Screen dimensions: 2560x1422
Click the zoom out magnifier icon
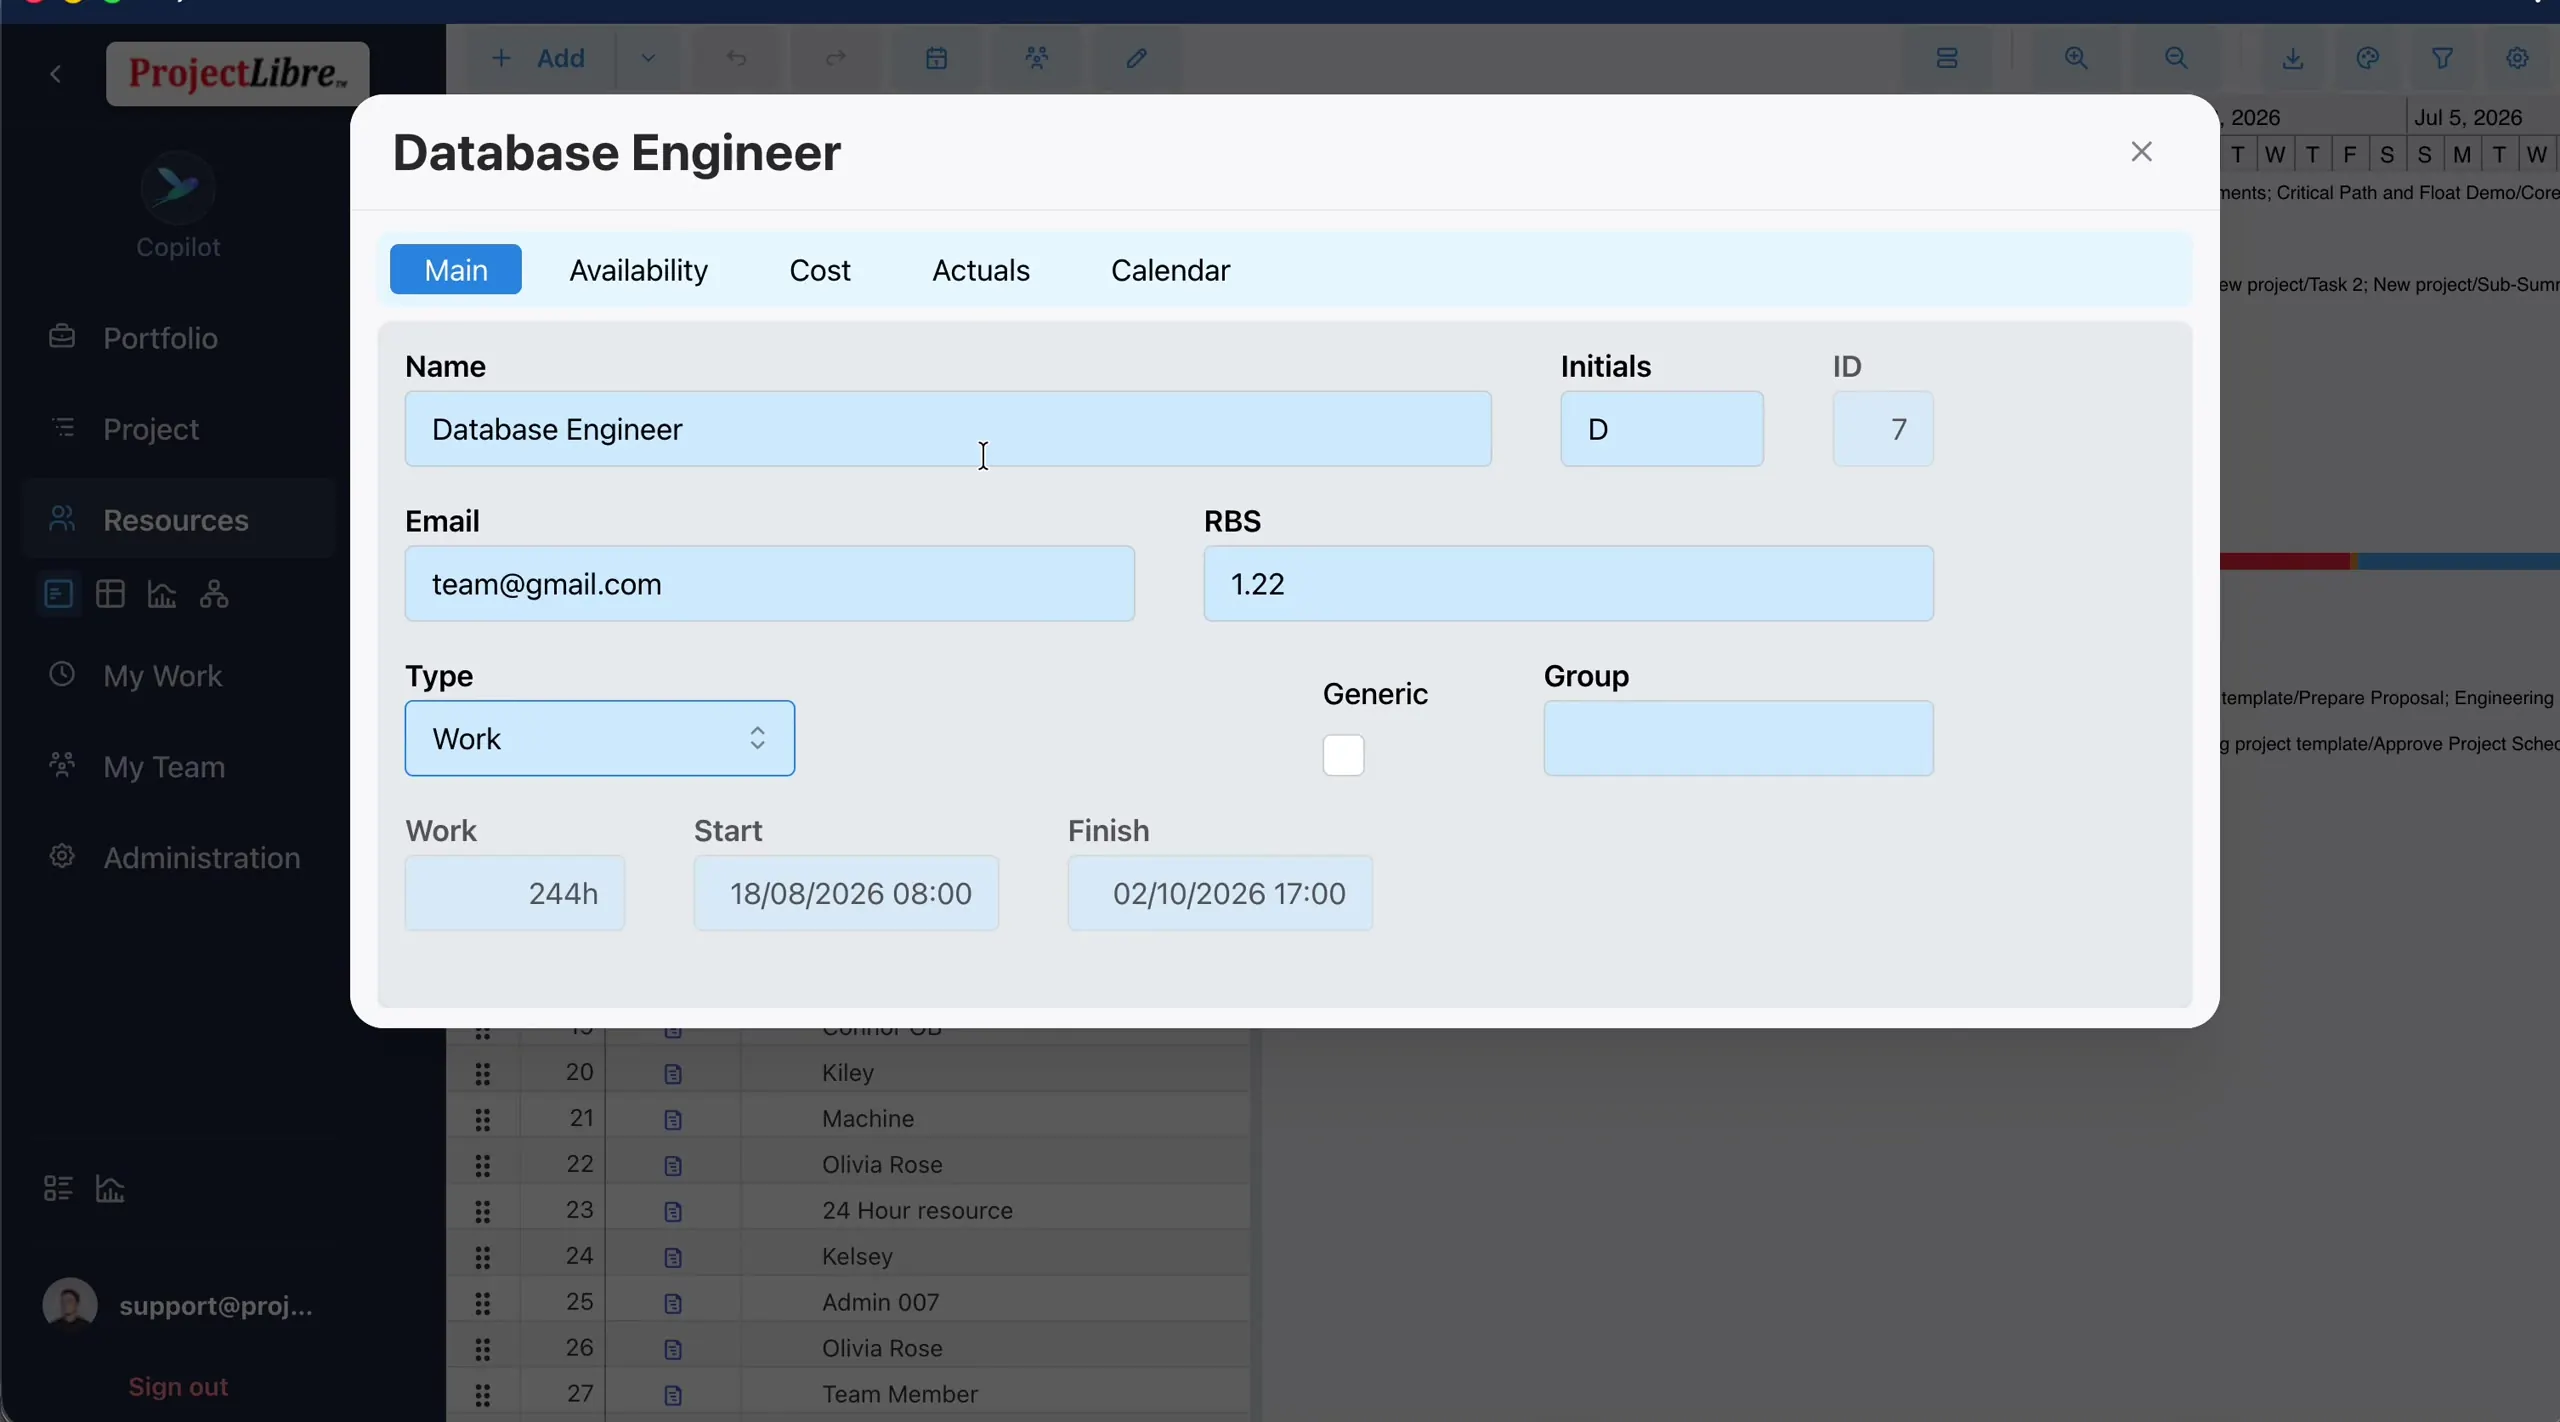[2176, 58]
